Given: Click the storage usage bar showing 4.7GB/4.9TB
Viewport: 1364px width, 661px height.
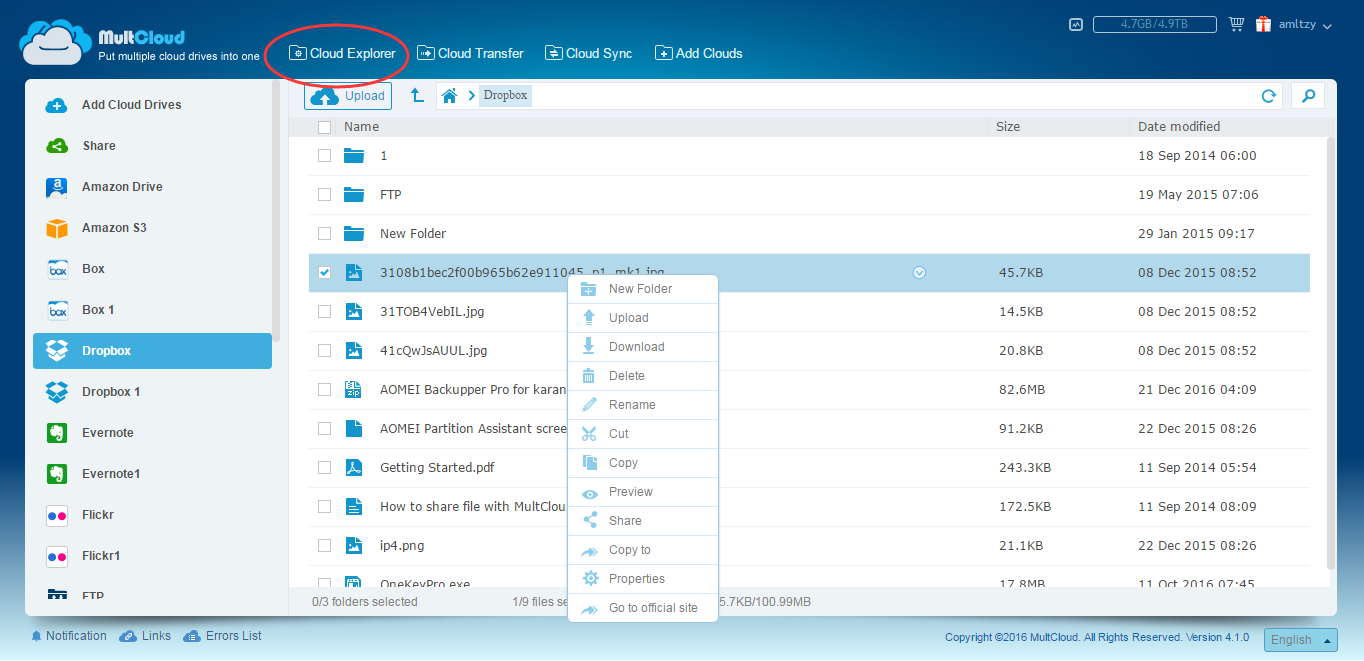Looking at the screenshot, I should coord(1154,25).
